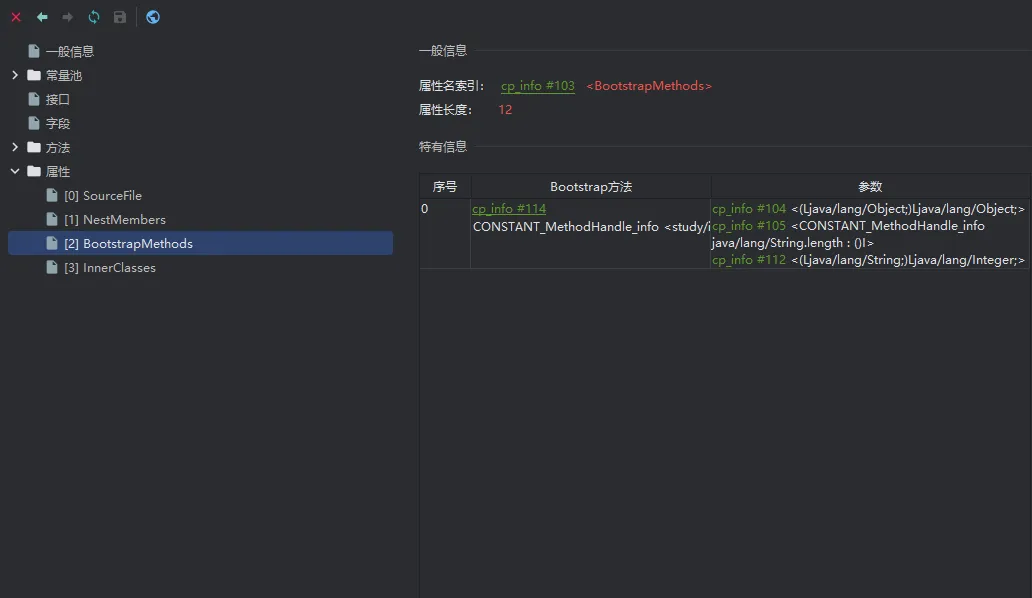Click the 参数 column header
This screenshot has width=1032, height=598.
[x=870, y=187]
